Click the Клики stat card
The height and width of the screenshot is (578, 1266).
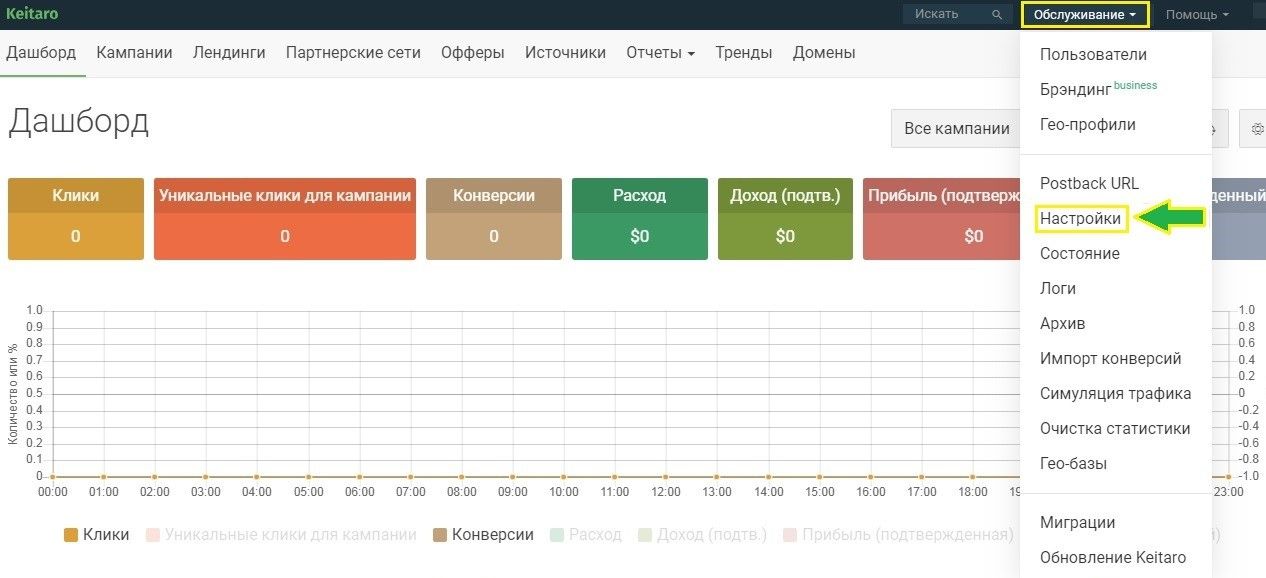coord(76,219)
